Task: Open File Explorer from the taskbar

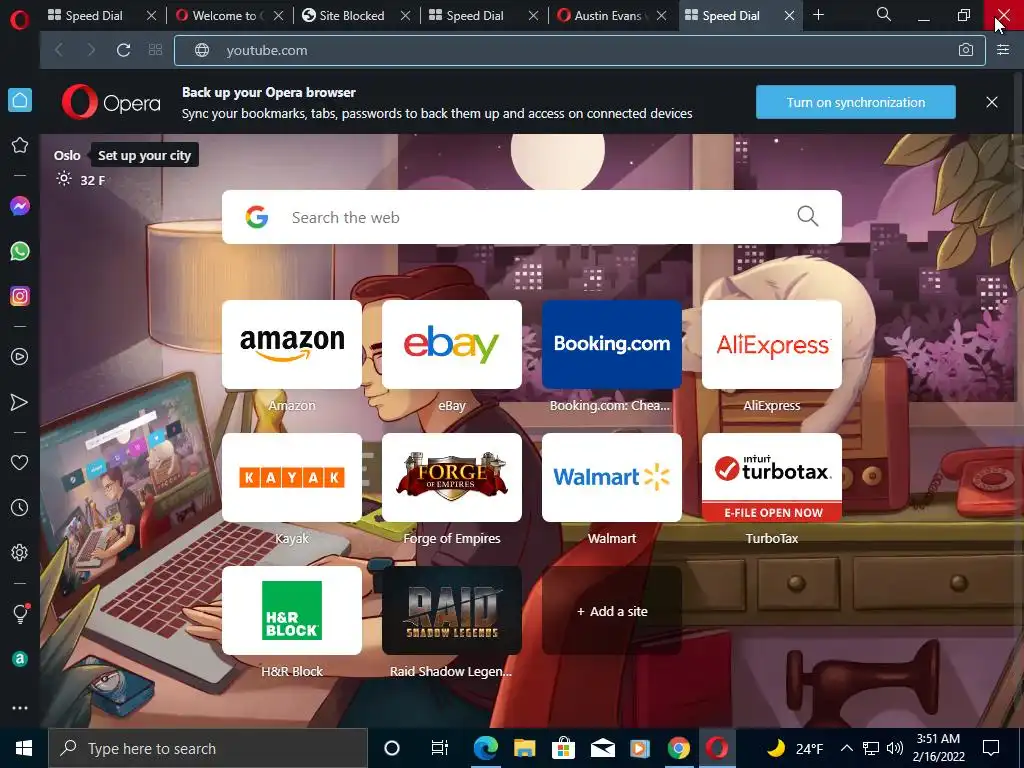Action: (524, 748)
